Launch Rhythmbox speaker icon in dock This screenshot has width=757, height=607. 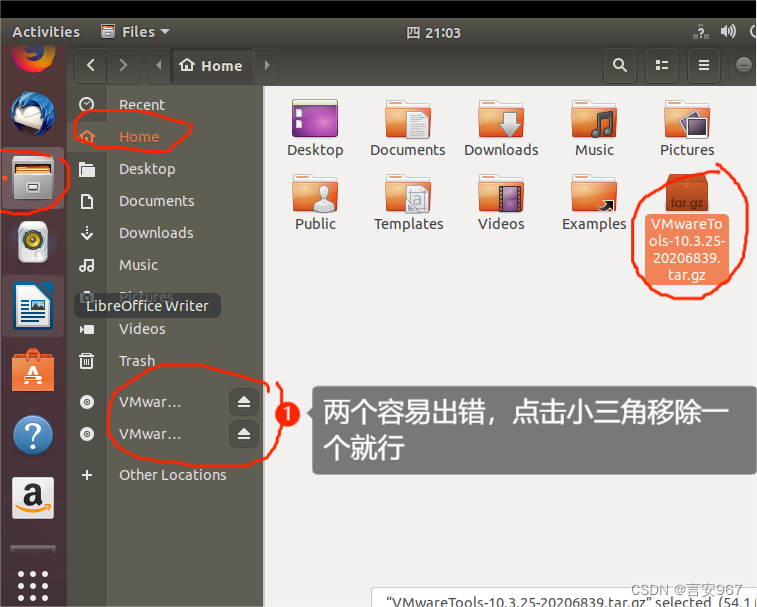pyautogui.click(x=33, y=241)
